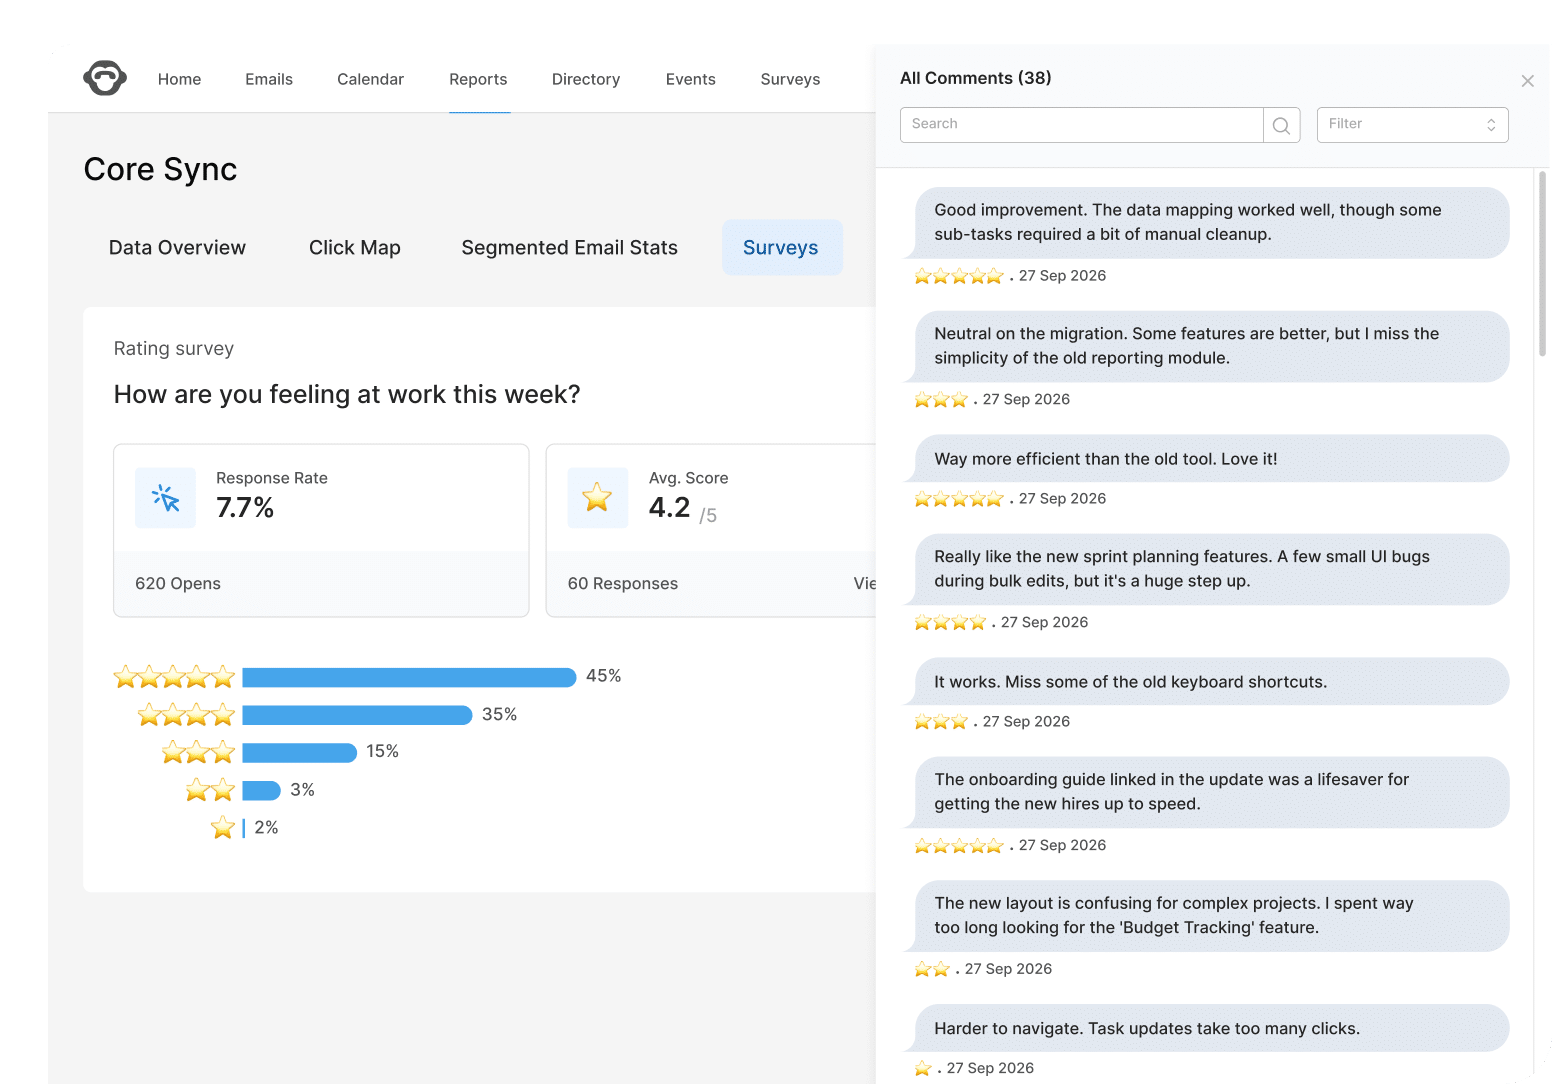The height and width of the screenshot is (1084, 1552).
Task: Click the single star beside the 2% bar
Action: pos(222,827)
